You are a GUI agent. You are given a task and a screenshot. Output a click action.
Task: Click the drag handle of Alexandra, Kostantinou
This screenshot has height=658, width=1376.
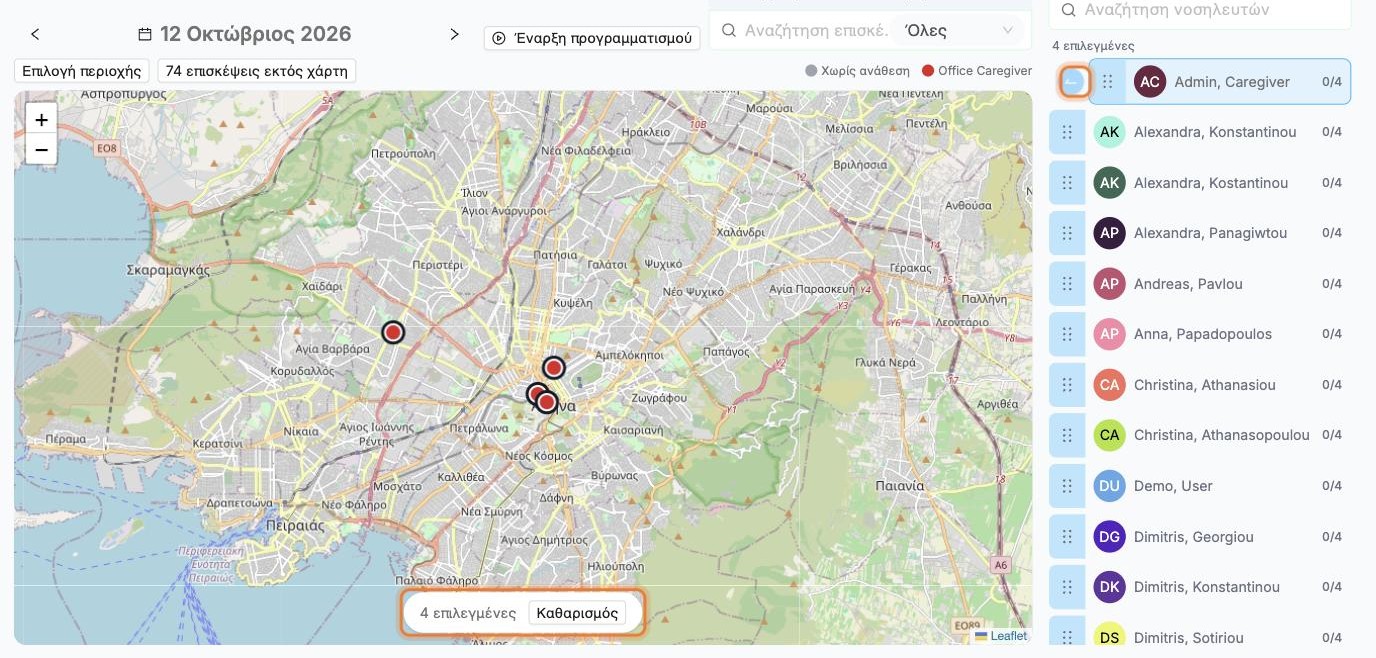point(1067,183)
